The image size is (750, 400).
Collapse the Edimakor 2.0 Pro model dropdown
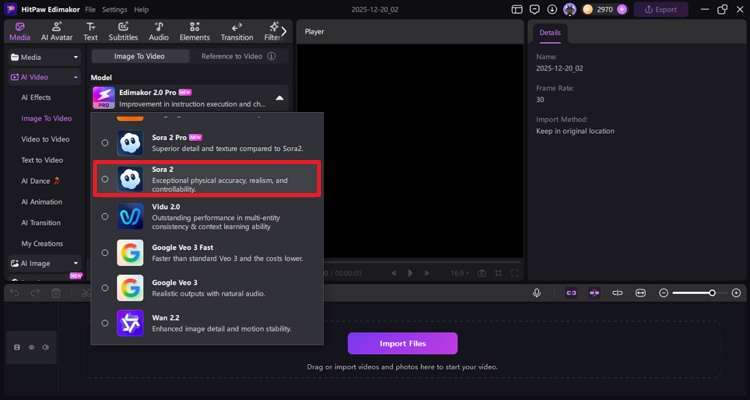(279, 98)
